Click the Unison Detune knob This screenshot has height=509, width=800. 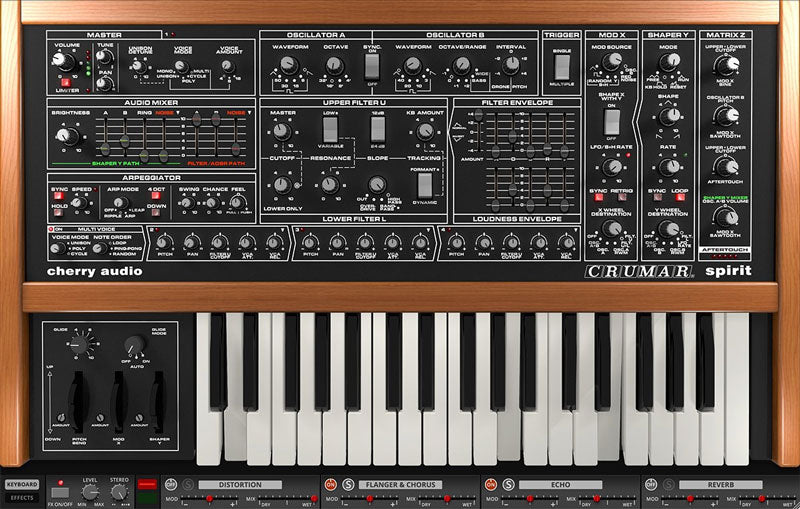(139, 67)
